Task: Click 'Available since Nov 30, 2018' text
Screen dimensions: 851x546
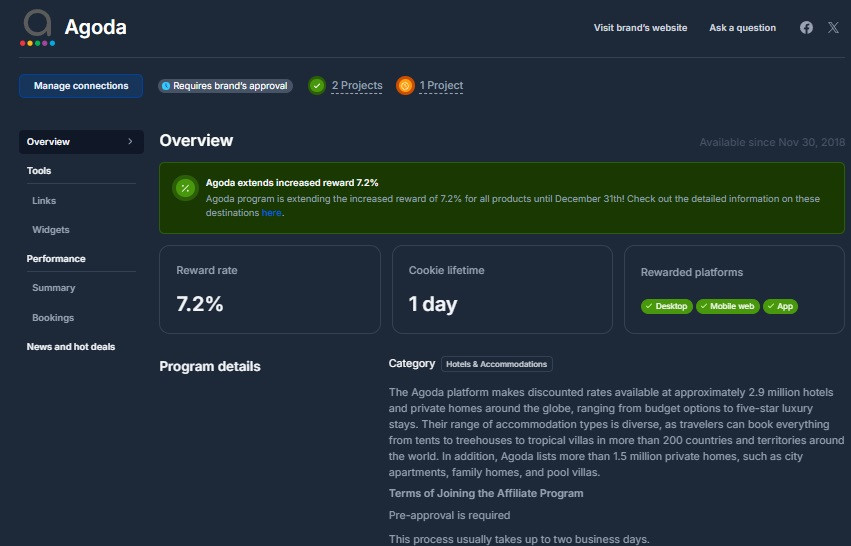Action: coord(772,142)
